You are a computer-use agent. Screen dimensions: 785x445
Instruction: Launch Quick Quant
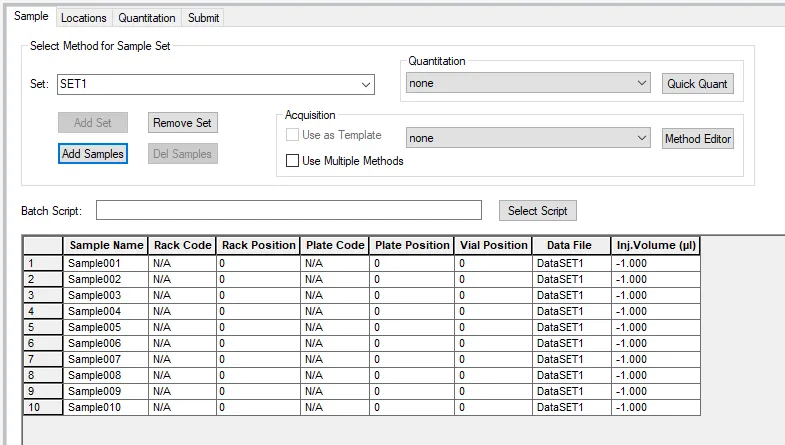click(697, 84)
